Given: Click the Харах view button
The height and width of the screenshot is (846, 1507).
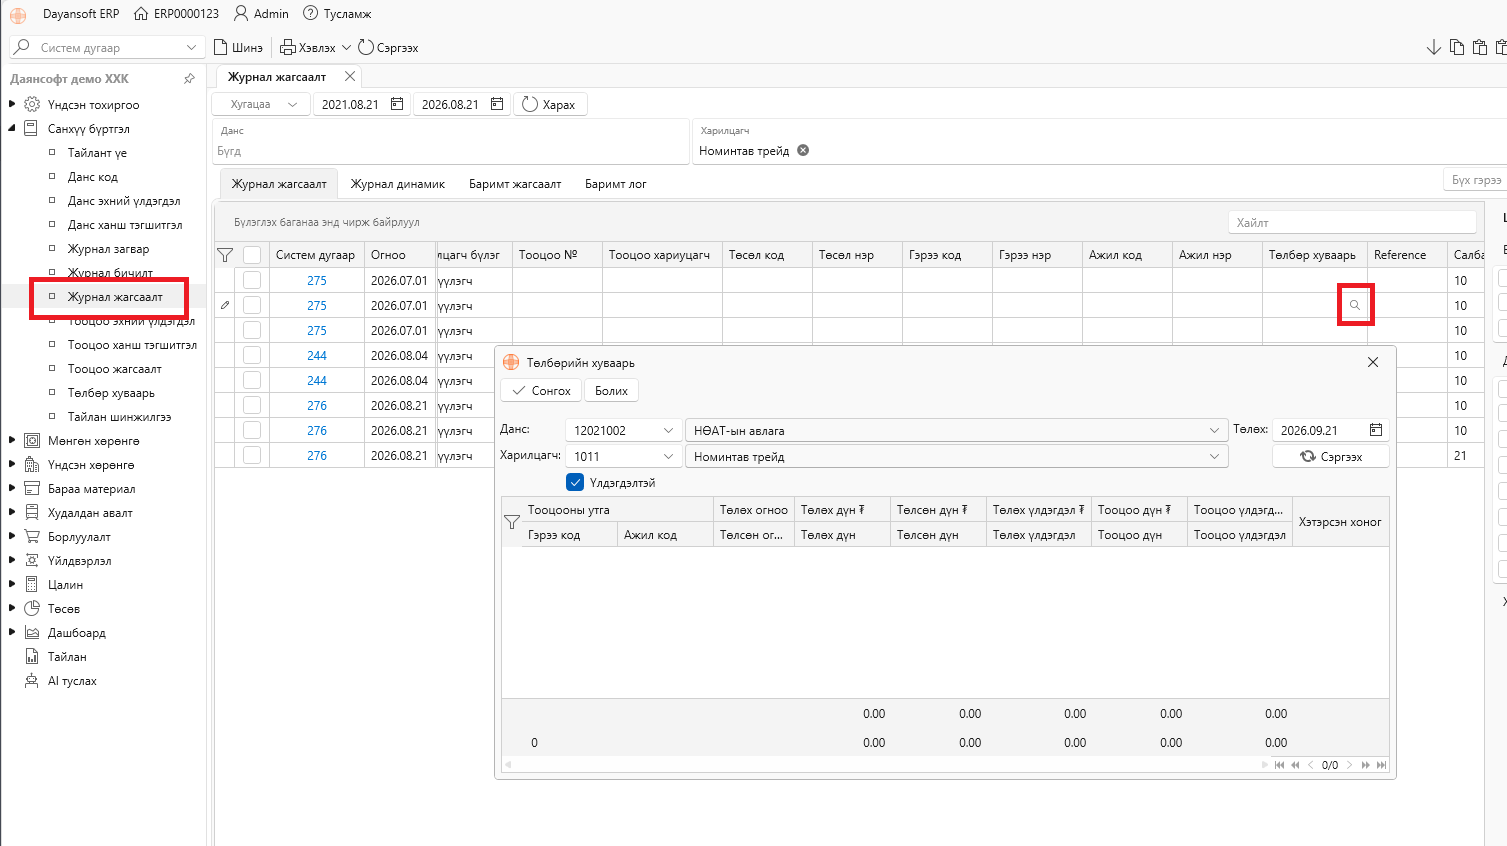Looking at the screenshot, I should 550,104.
